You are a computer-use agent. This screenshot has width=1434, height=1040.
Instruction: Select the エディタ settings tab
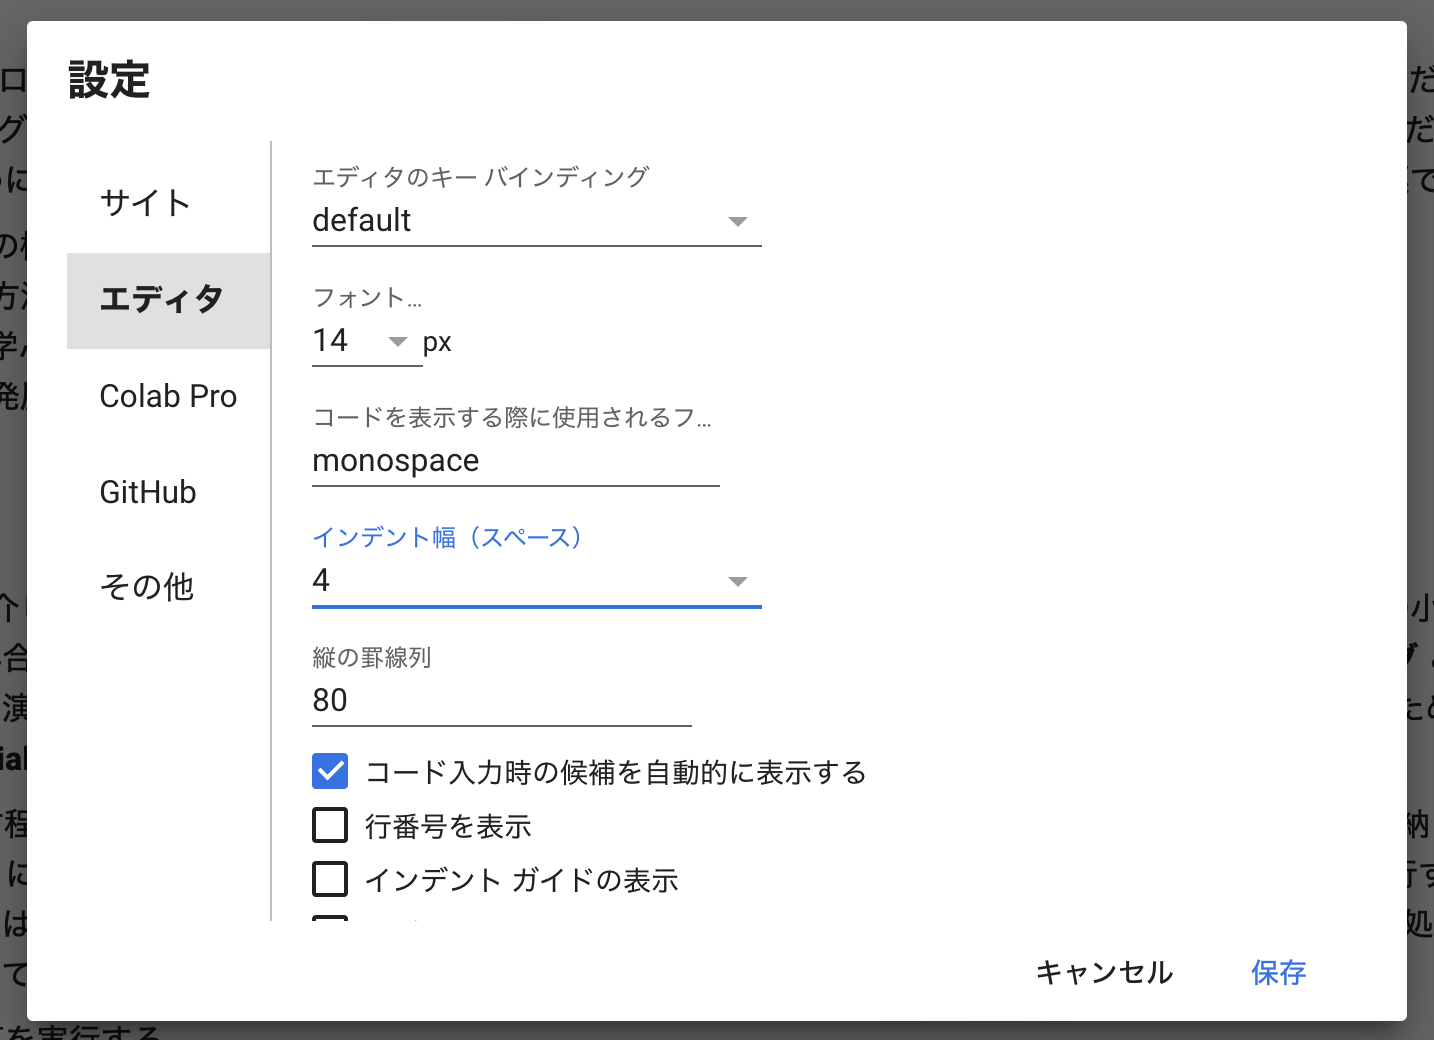coord(168,300)
